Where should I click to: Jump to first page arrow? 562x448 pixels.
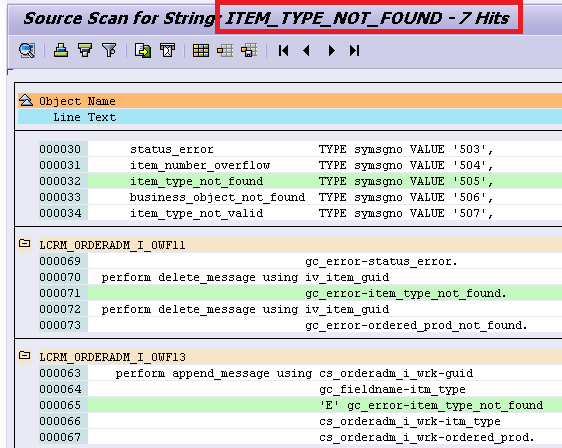284,51
